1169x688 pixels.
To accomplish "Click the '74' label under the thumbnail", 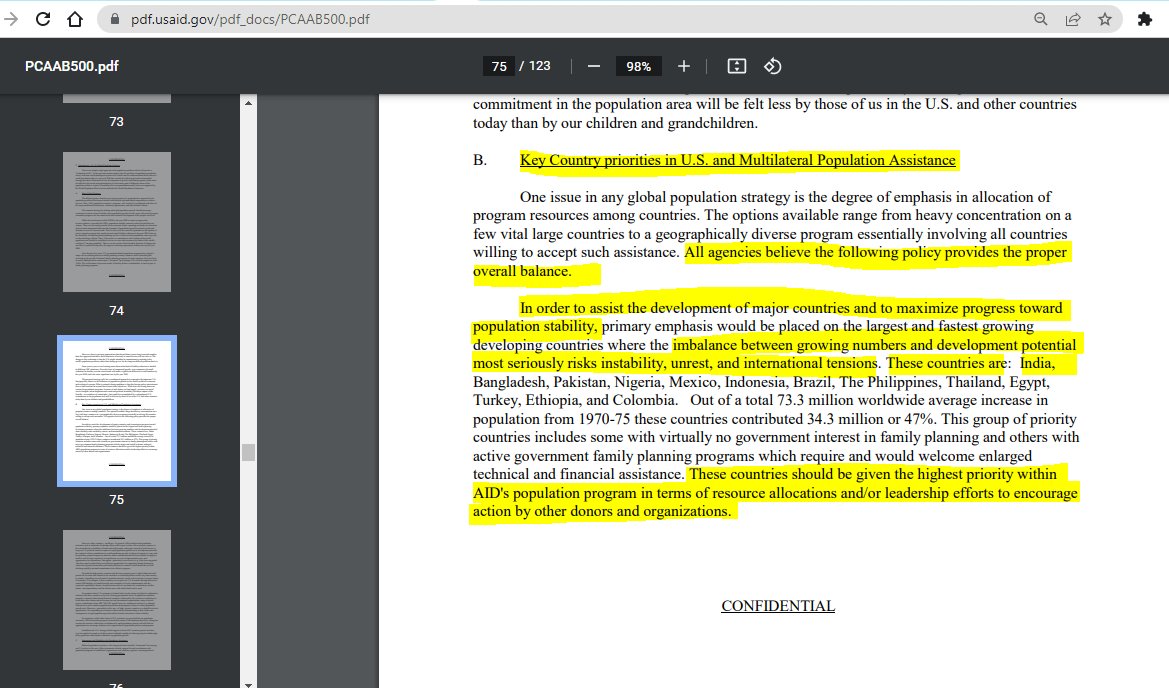I will pyautogui.click(x=116, y=310).
